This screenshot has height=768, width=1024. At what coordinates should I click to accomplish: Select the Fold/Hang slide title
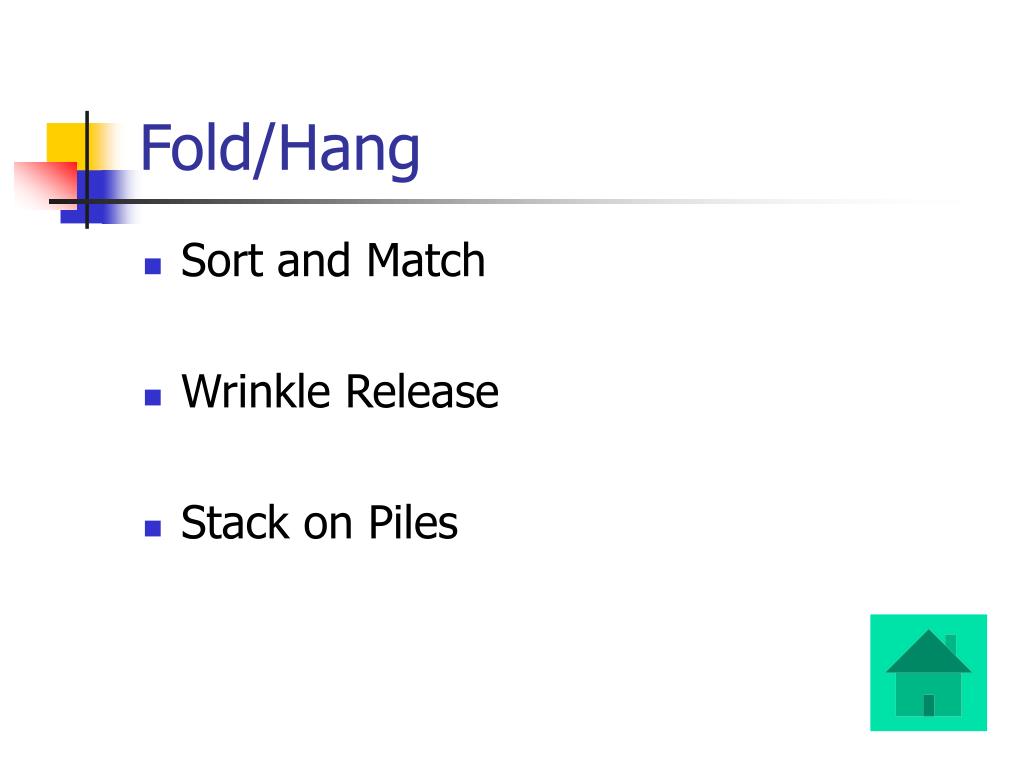point(280,150)
